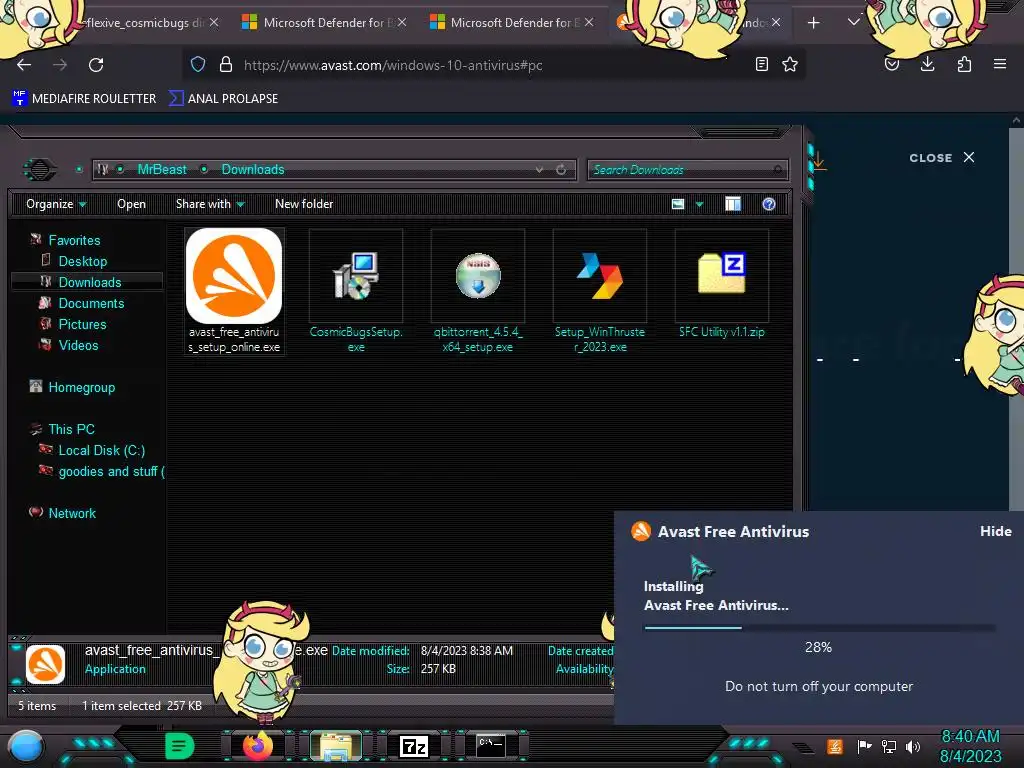The image size is (1024, 768).
Task: Open Local Disk (C:)
Action: click(101, 450)
